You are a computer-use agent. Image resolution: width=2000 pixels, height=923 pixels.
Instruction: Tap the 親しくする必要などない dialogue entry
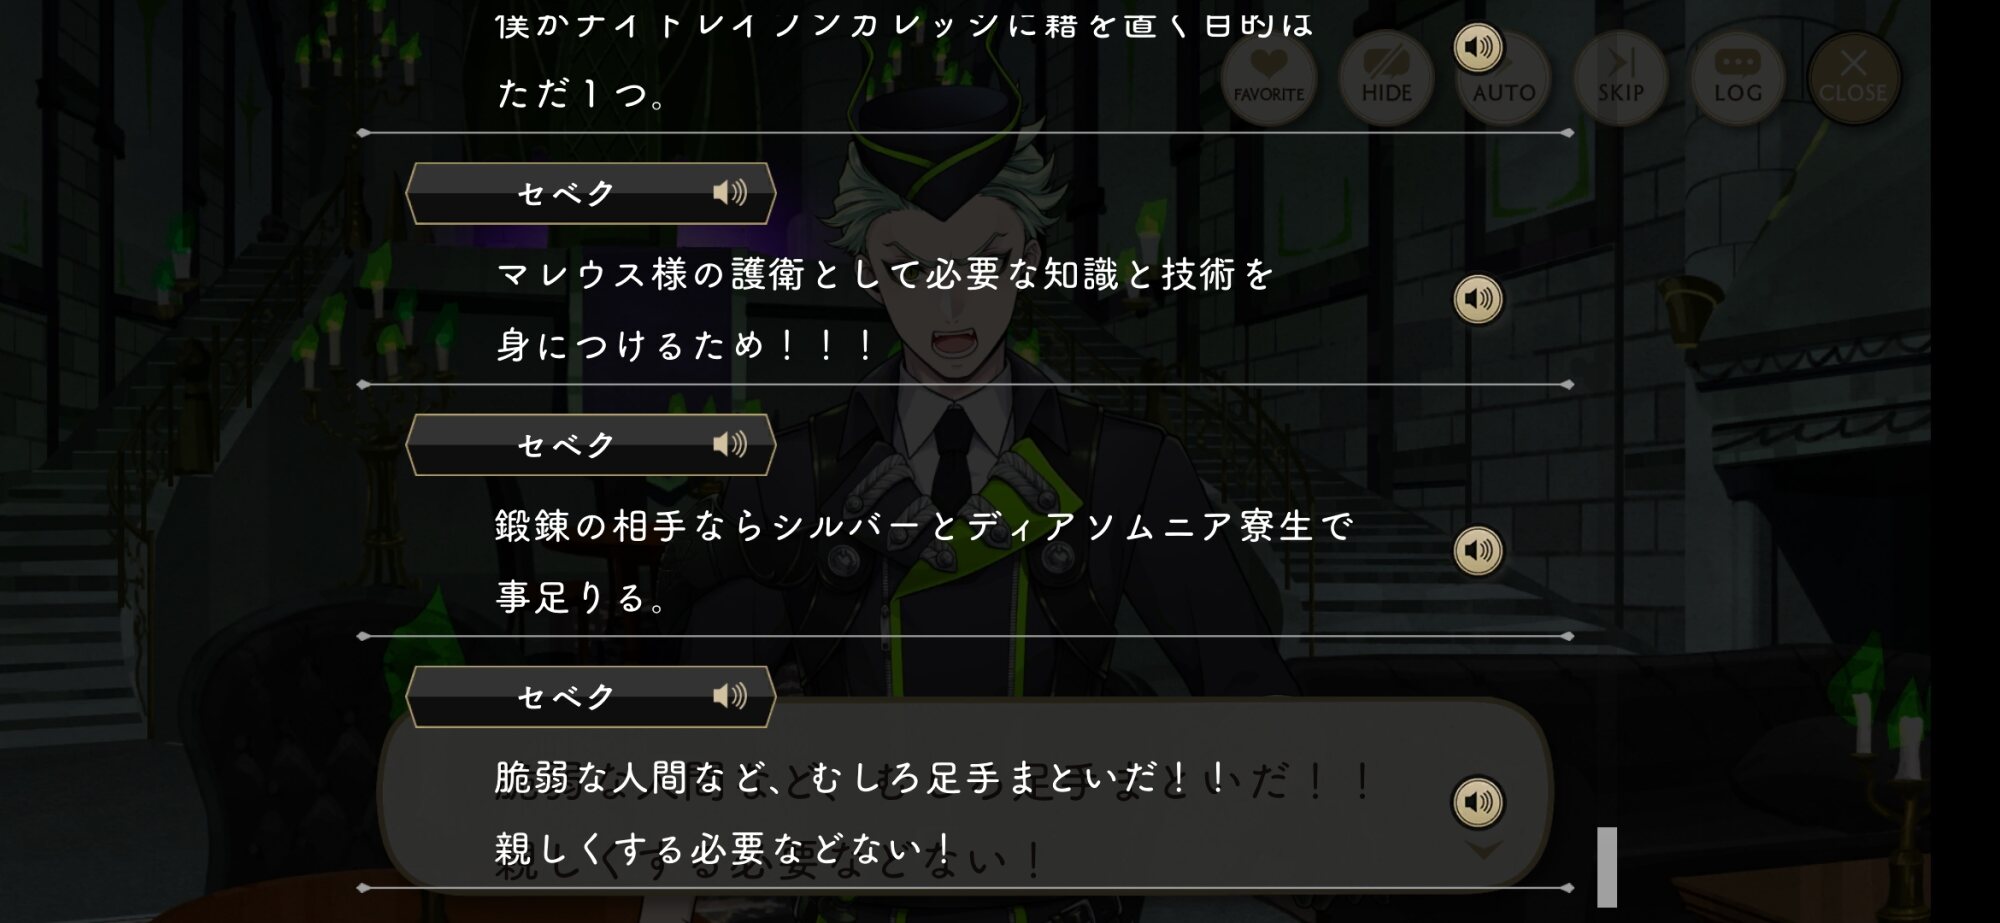(x=724, y=849)
